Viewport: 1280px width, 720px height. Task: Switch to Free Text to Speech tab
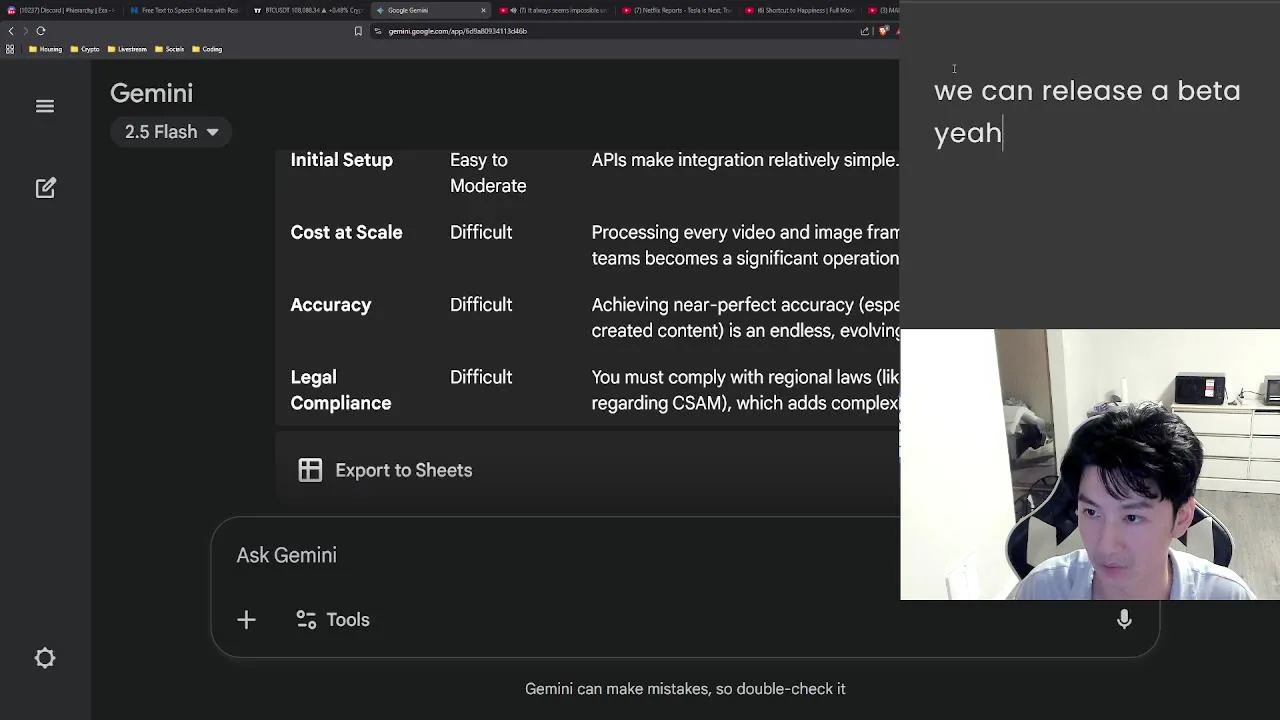[x=185, y=10]
